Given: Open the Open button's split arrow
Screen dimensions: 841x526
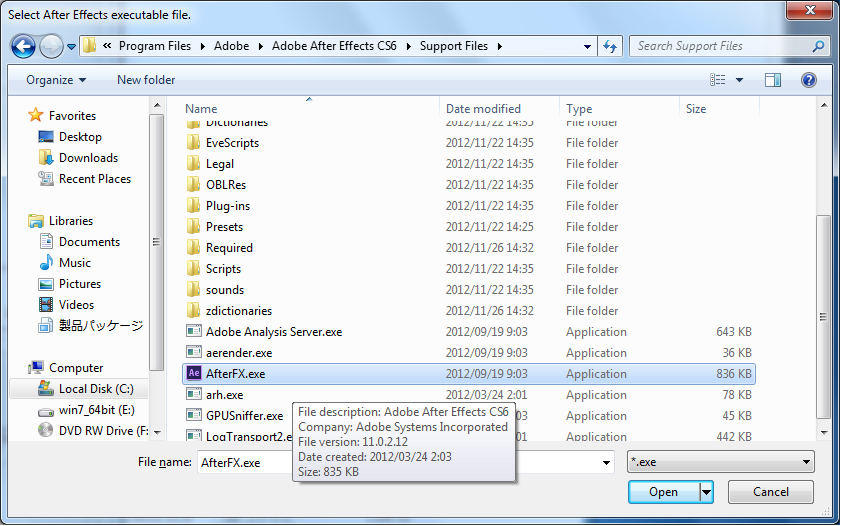Looking at the screenshot, I should pos(707,492).
